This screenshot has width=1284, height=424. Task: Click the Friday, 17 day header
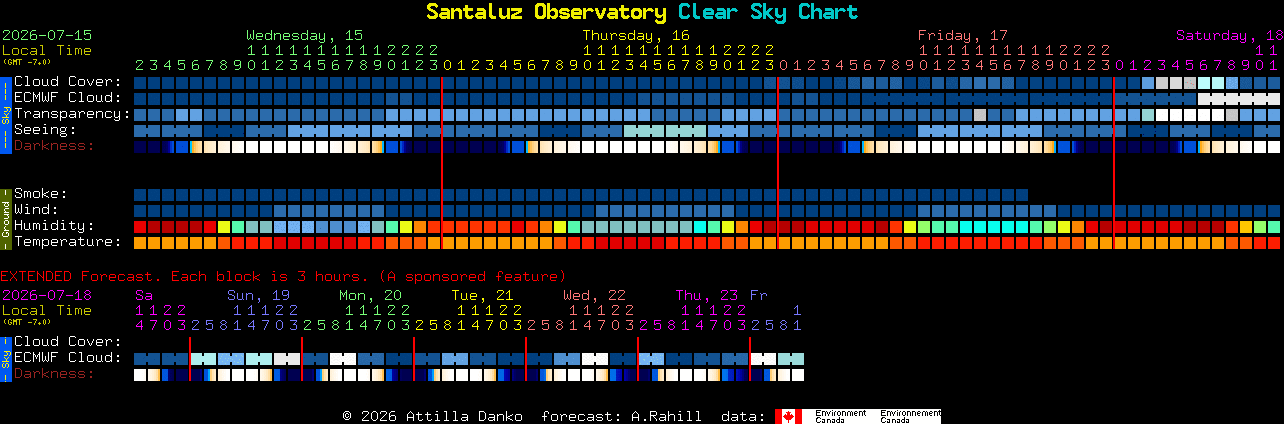tap(963, 34)
